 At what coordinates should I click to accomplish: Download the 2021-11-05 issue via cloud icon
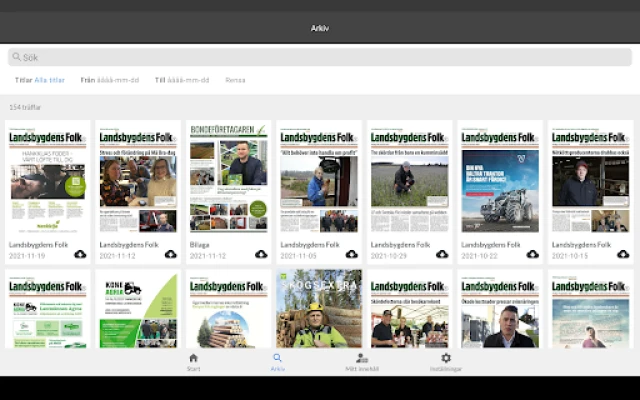coord(351,254)
